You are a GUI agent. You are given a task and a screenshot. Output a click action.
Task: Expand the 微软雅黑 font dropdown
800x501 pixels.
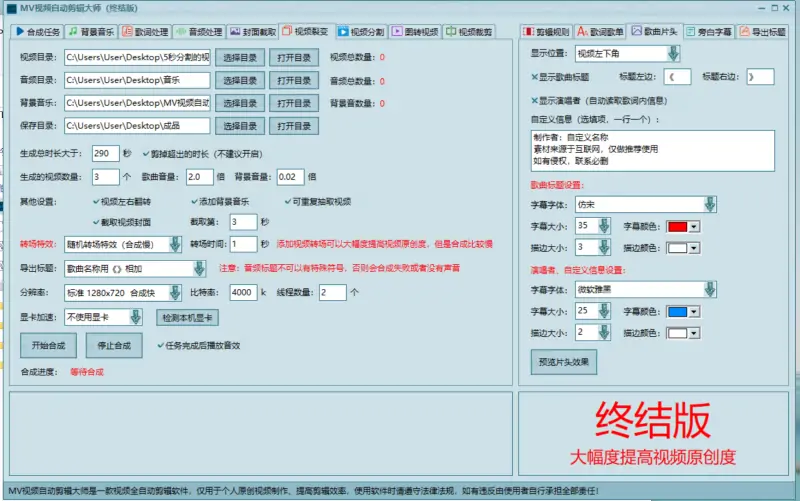(710, 289)
